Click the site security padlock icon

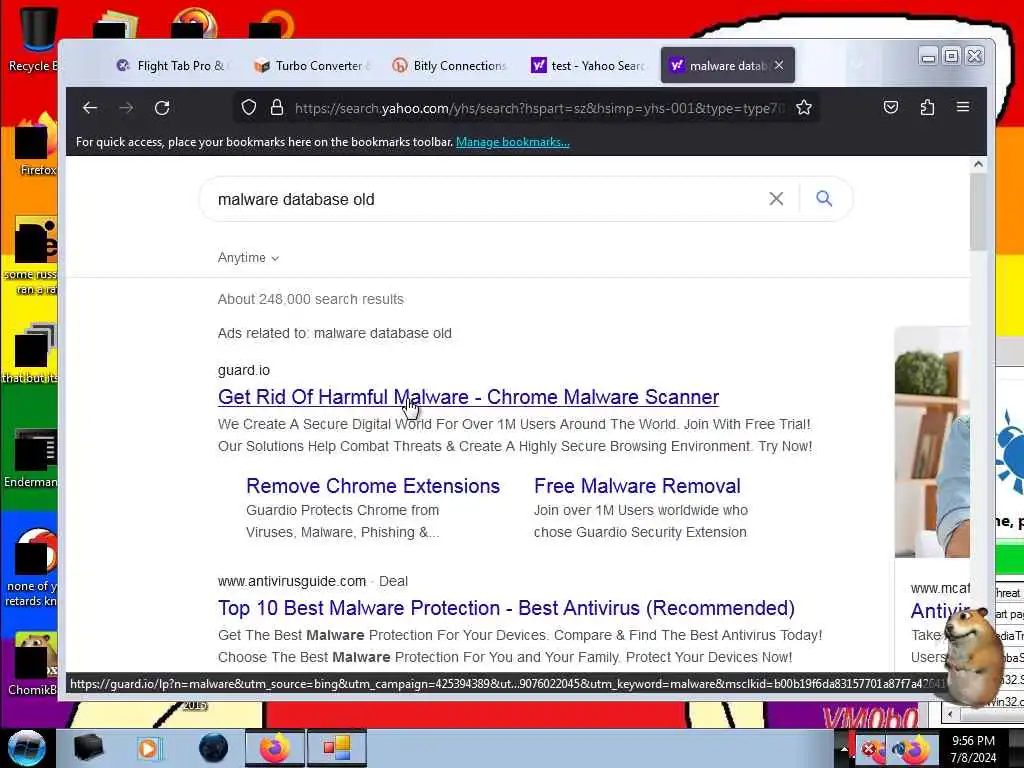277,108
